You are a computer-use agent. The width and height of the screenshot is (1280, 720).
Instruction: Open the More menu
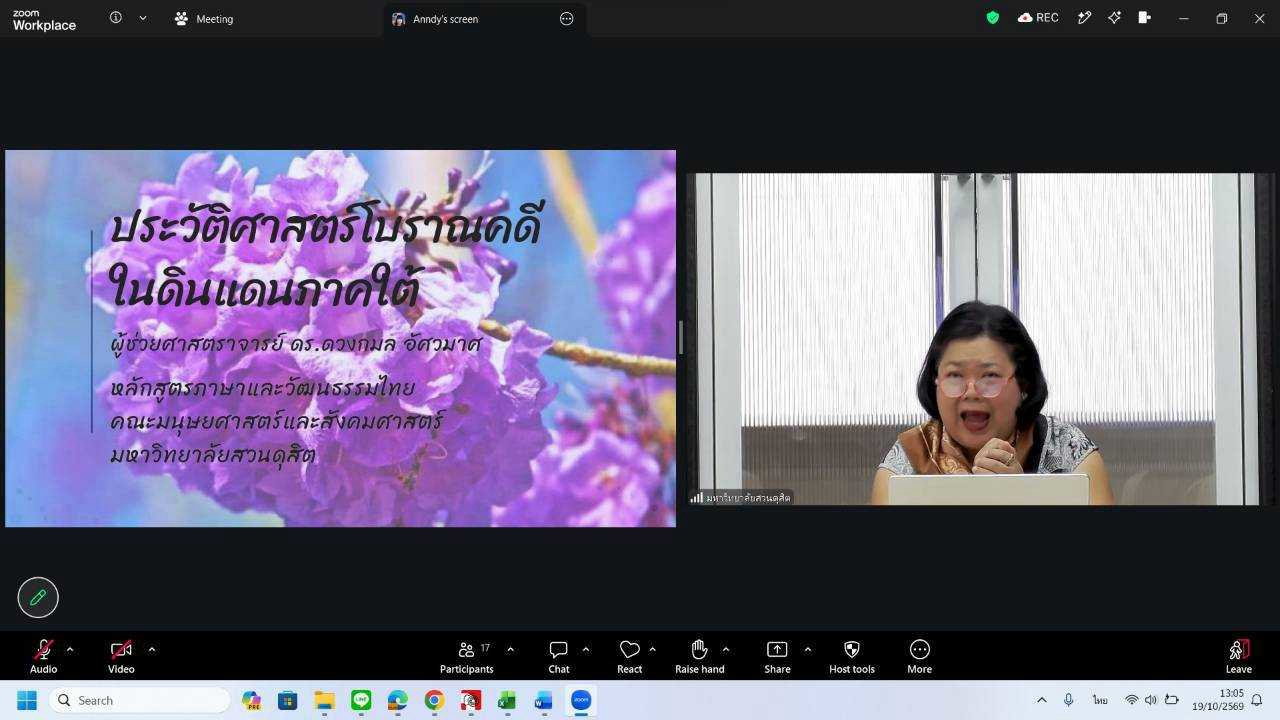click(920, 657)
